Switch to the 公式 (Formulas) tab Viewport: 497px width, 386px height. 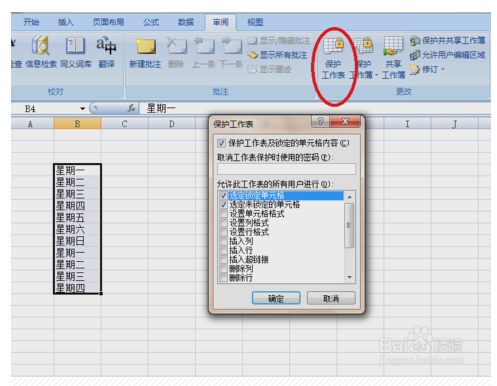tap(151, 22)
